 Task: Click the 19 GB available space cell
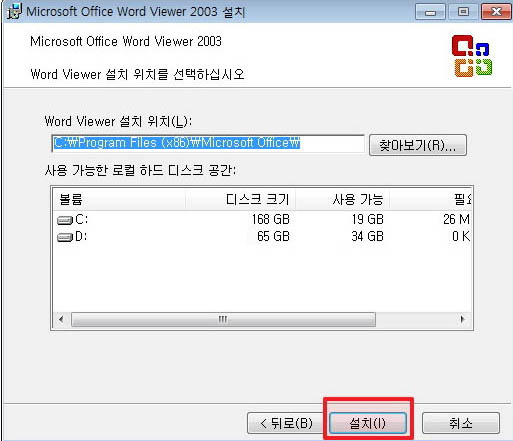click(x=367, y=219)
